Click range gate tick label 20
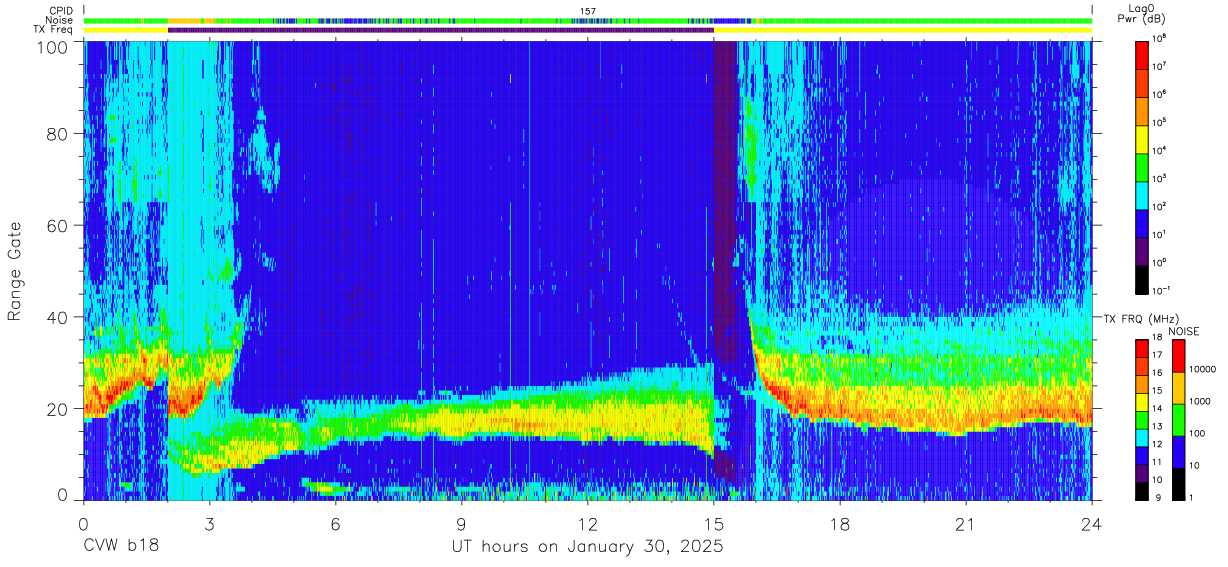 point(59,409)
